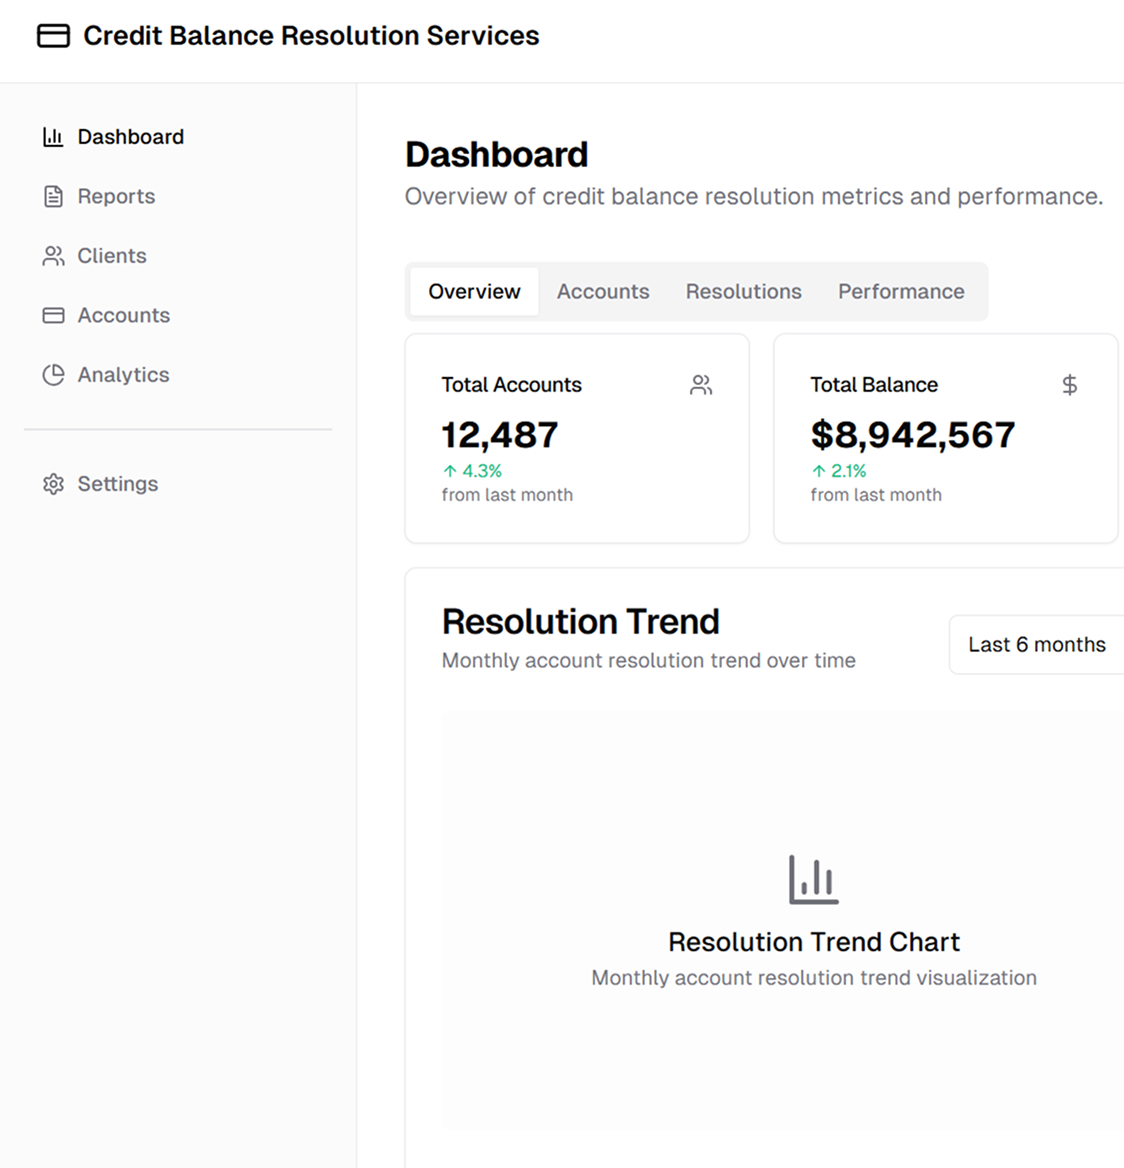Click the credit card logo icon in header

point(53,36)
